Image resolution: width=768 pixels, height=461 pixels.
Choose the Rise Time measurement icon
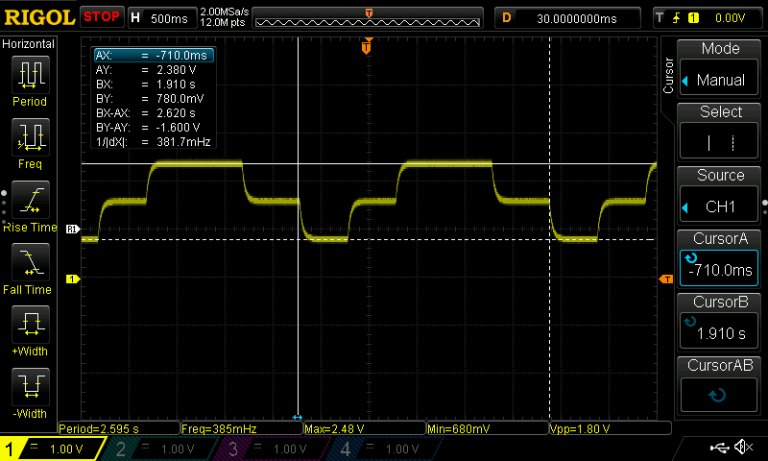(x=30, y=197)
